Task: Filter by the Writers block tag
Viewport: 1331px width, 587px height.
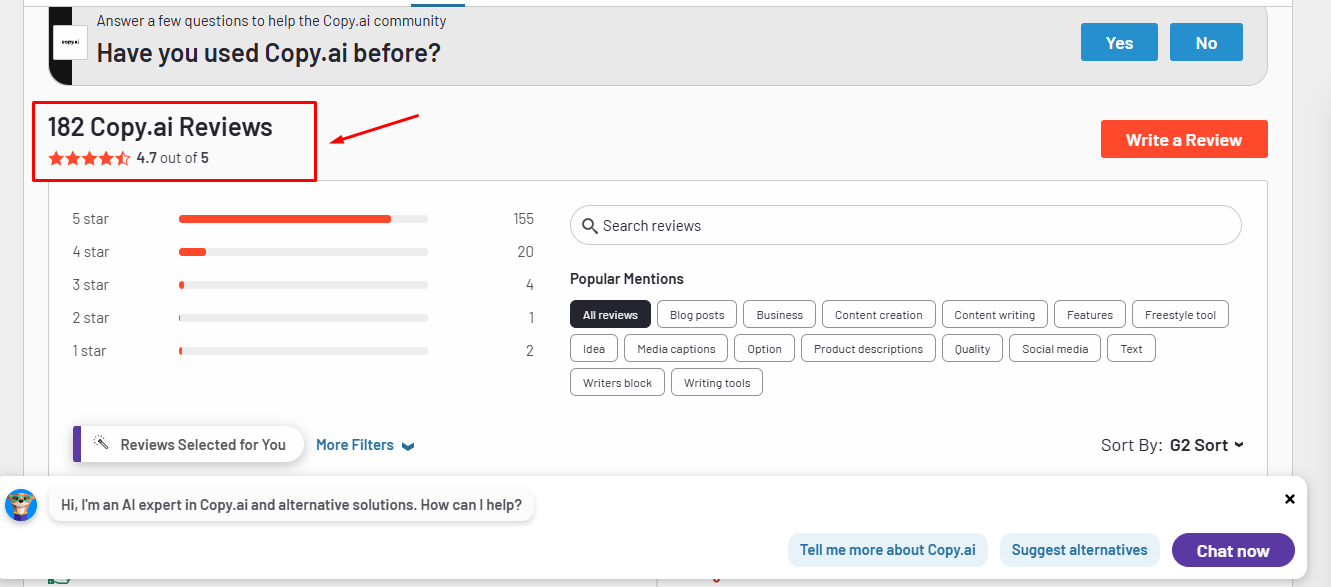Action: [617, 382]
